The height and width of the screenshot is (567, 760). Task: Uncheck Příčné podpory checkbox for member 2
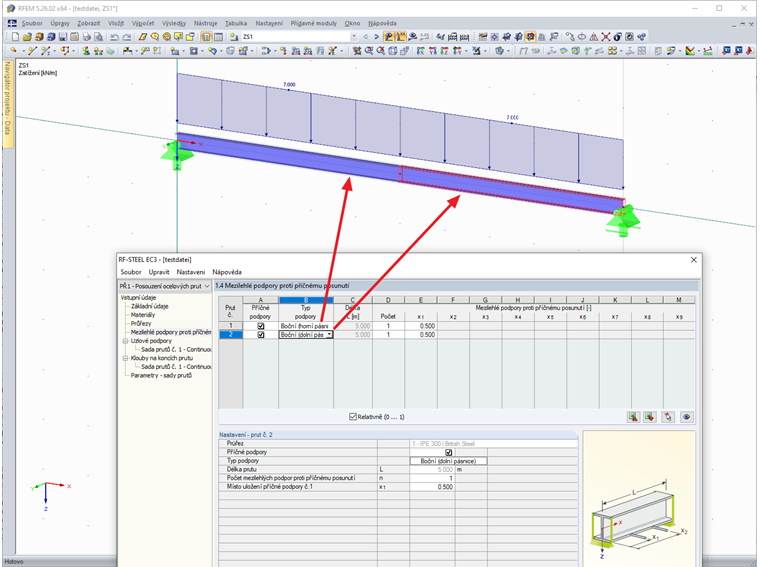(261, 335)
